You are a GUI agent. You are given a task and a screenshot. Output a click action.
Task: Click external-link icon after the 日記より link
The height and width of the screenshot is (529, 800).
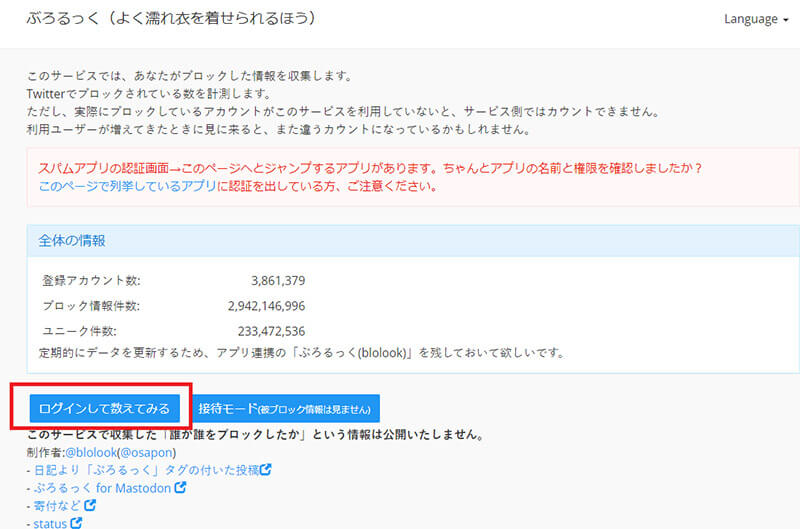click(265, 469)
